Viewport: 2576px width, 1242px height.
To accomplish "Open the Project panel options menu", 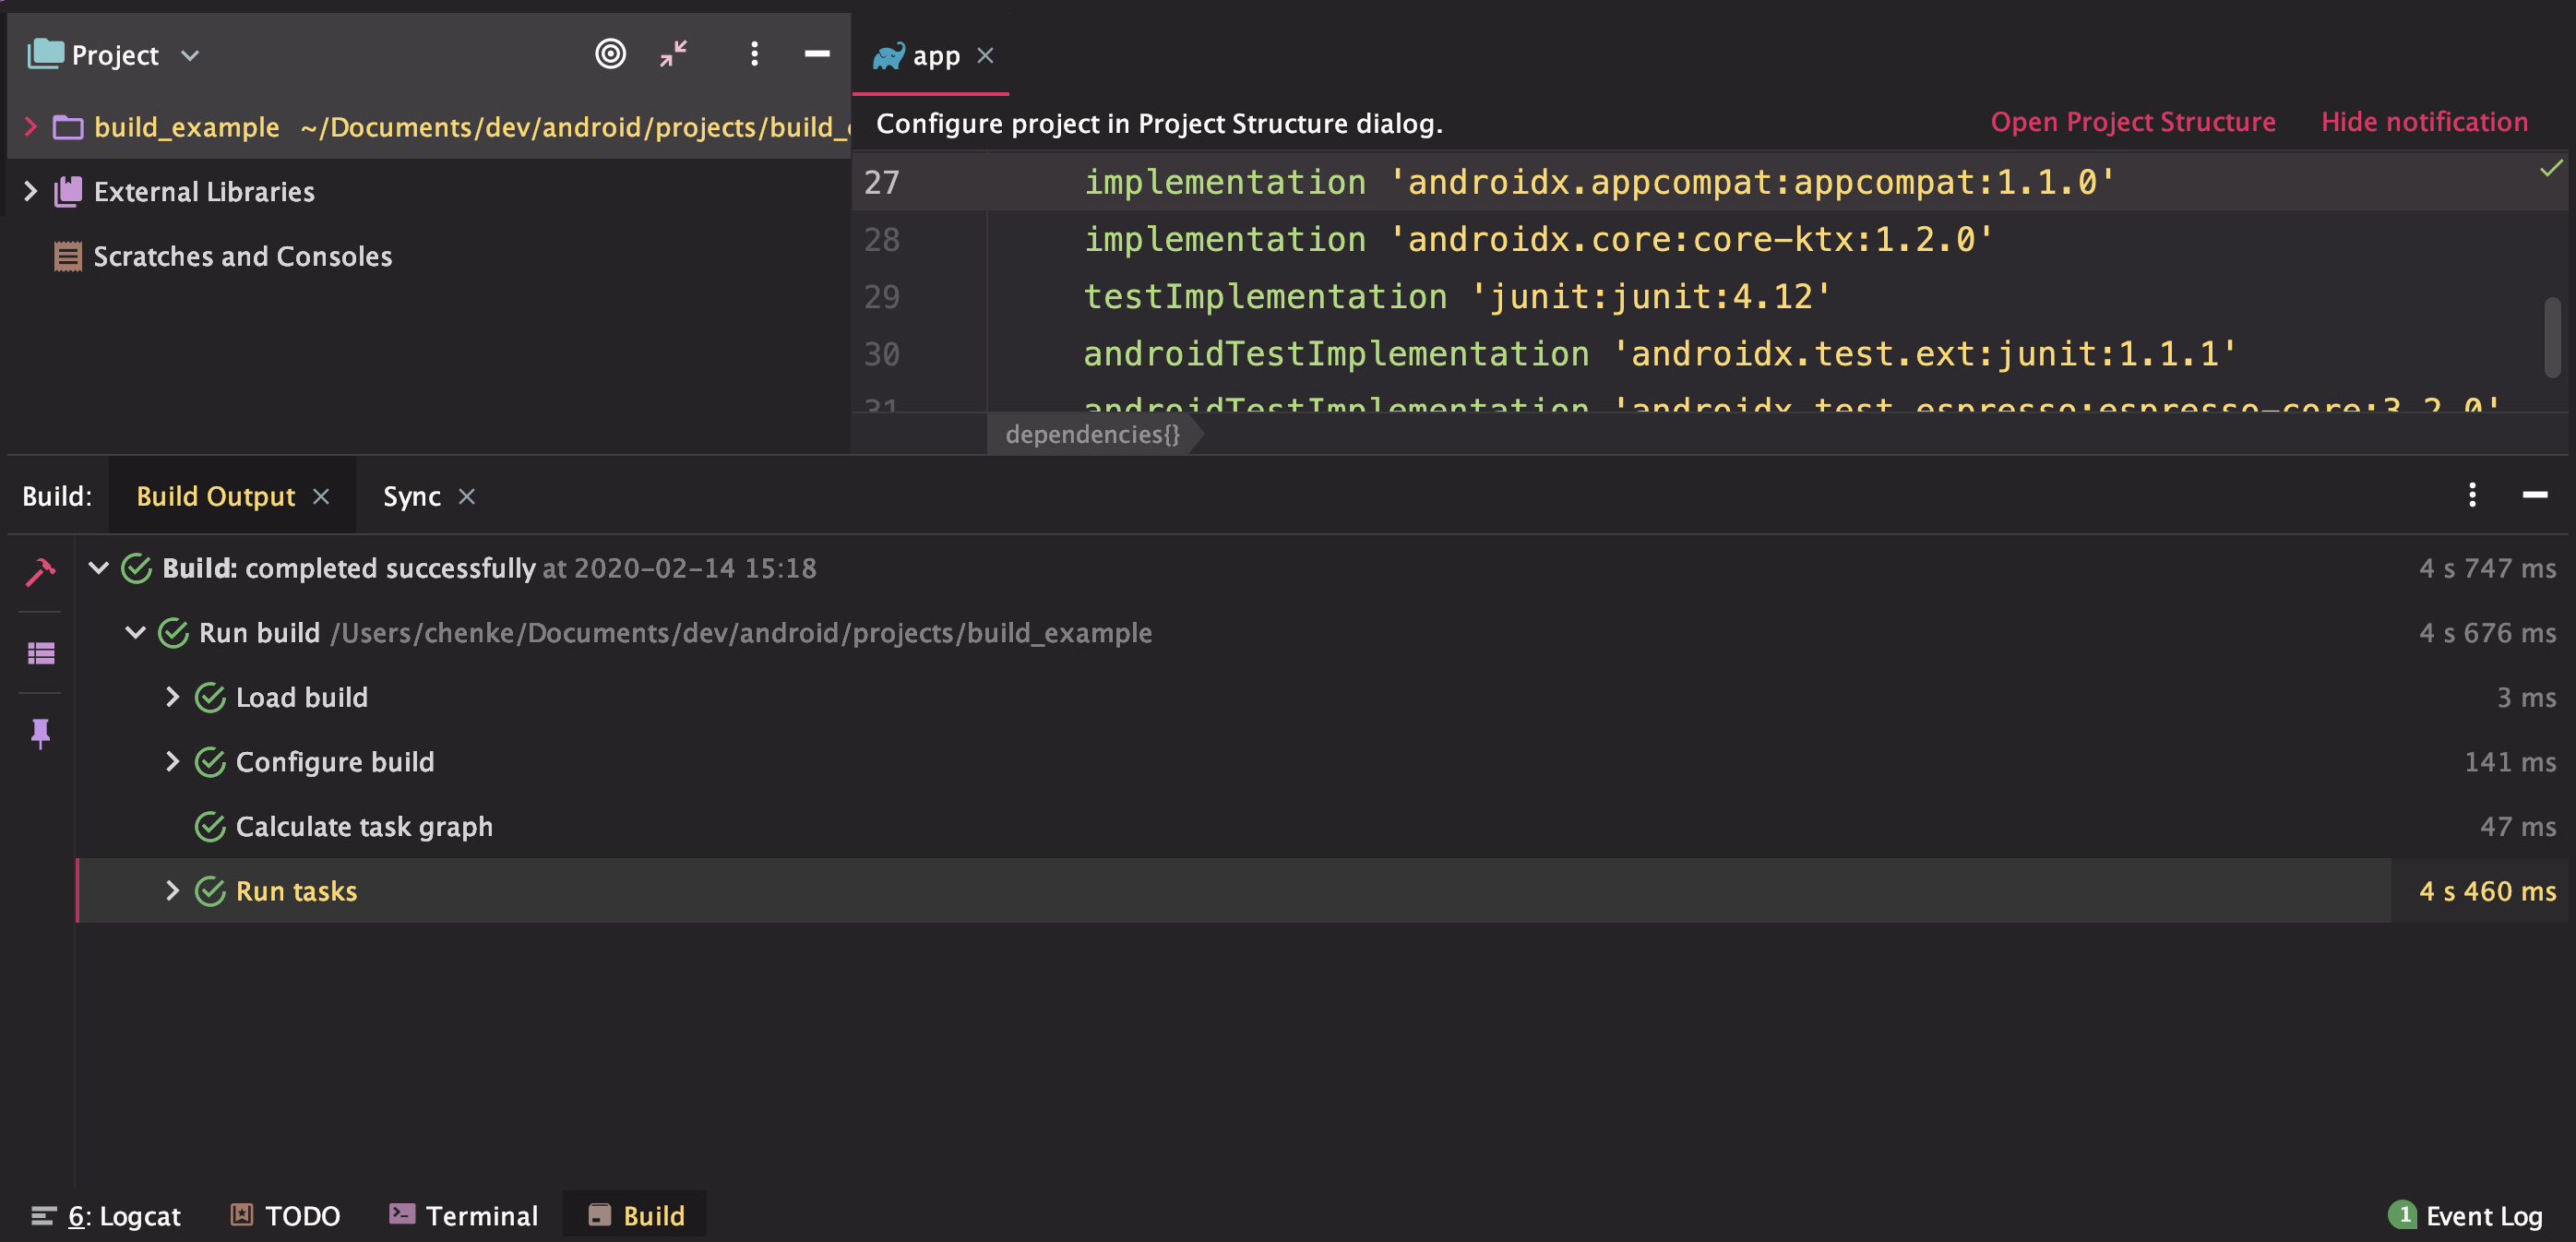I will 754,53.
